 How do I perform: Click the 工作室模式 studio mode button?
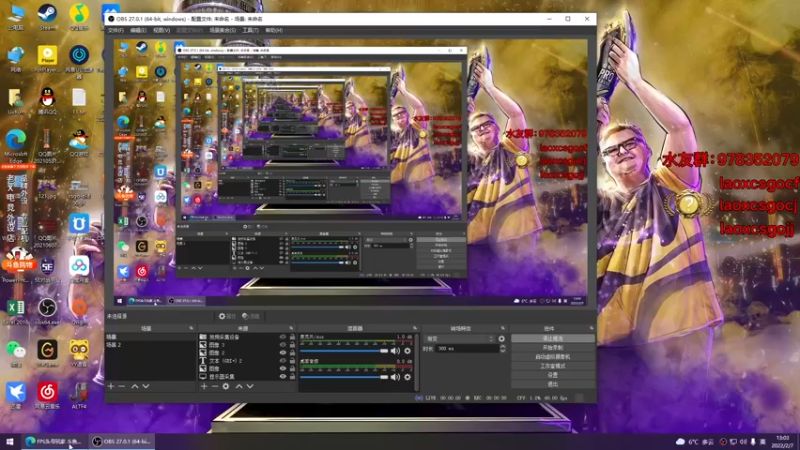(x=553, y=366)
